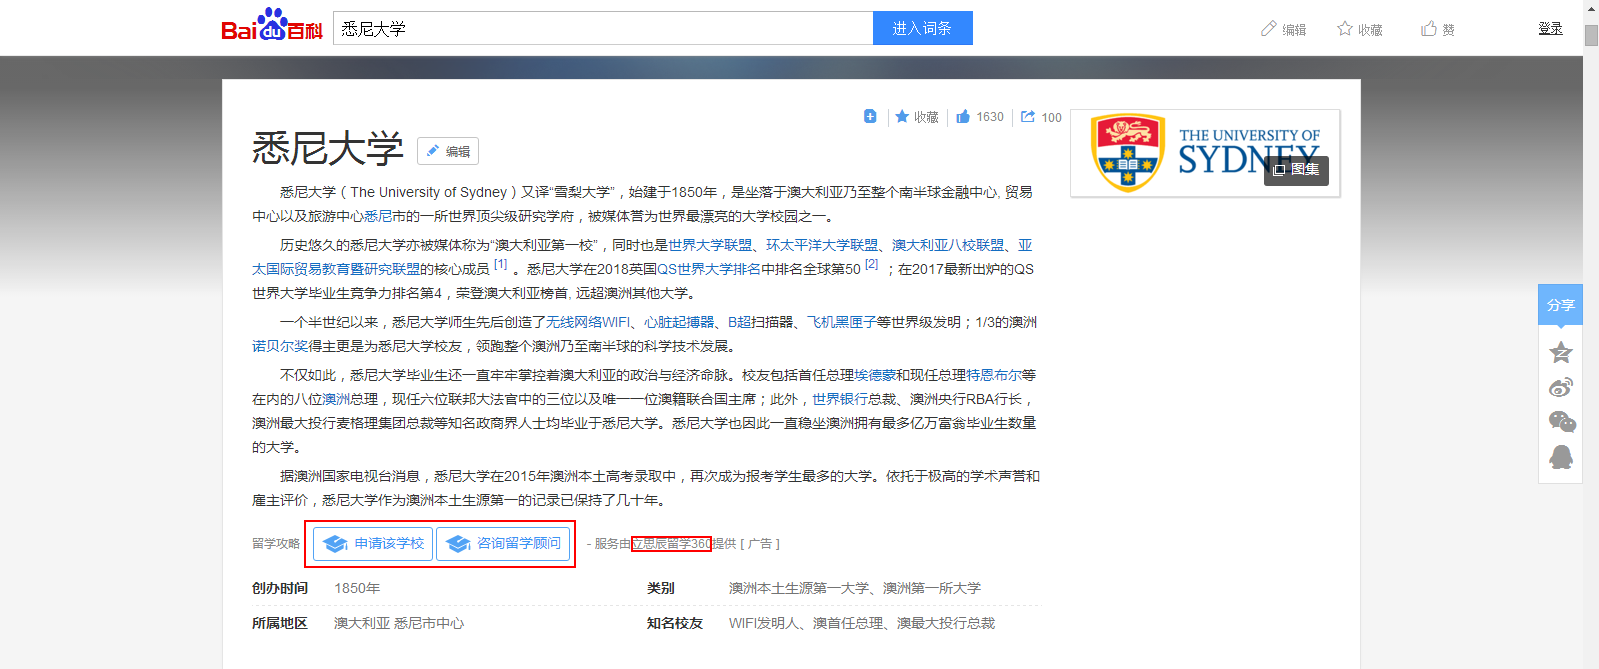Open the 世界银行 link
The image size is (1599, 669).
tap(840, 399)
